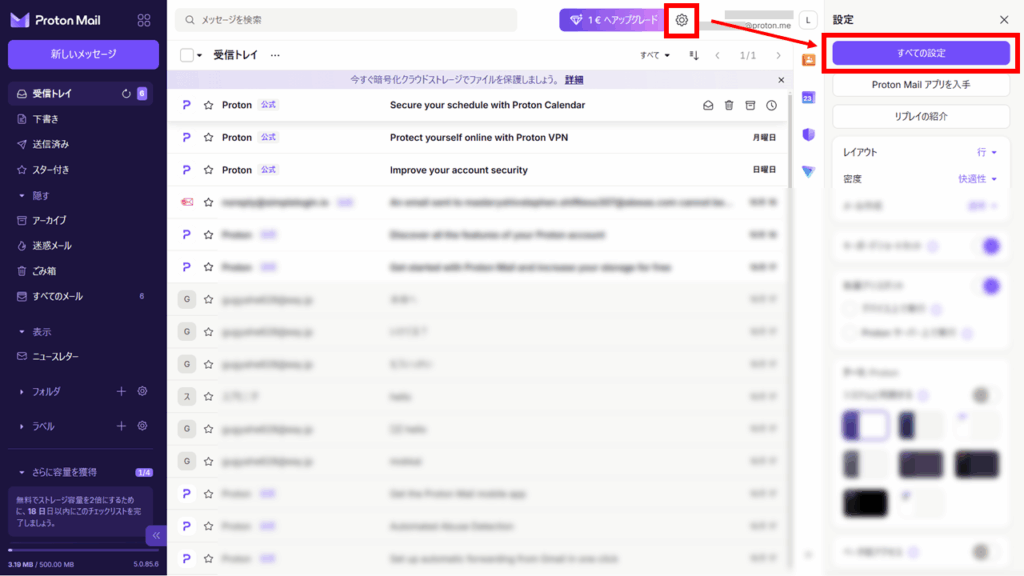
Task: Open the 密度 dropdown showing 快適性
Action: [978, 179]
